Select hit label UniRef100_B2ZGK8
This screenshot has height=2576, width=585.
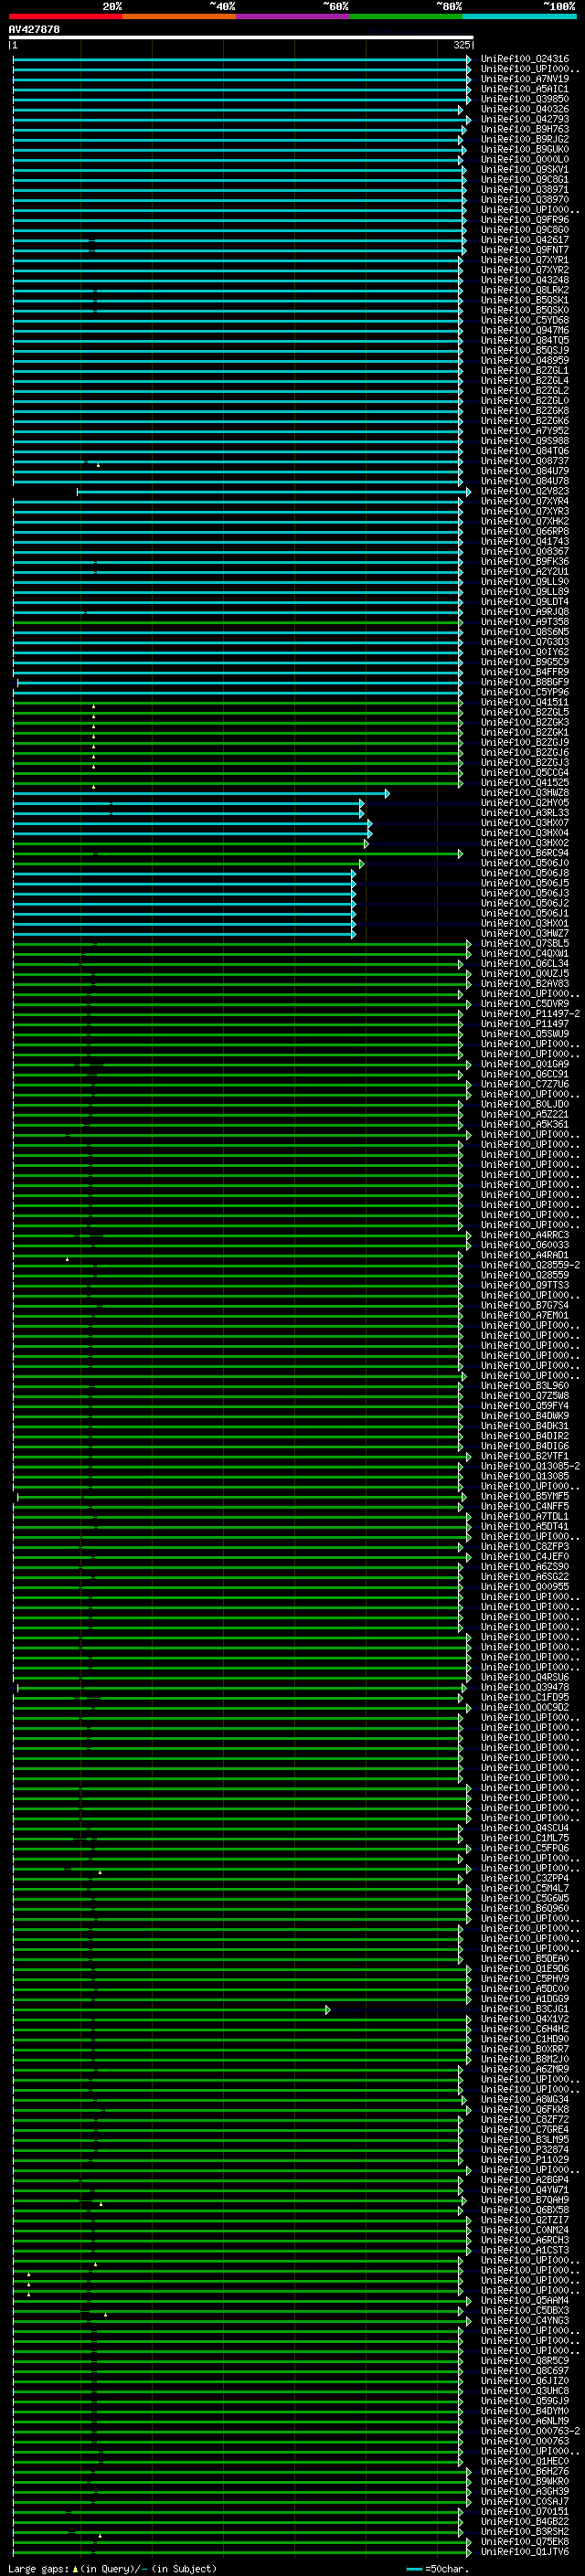pyautogui.click(x=525, y=411)
